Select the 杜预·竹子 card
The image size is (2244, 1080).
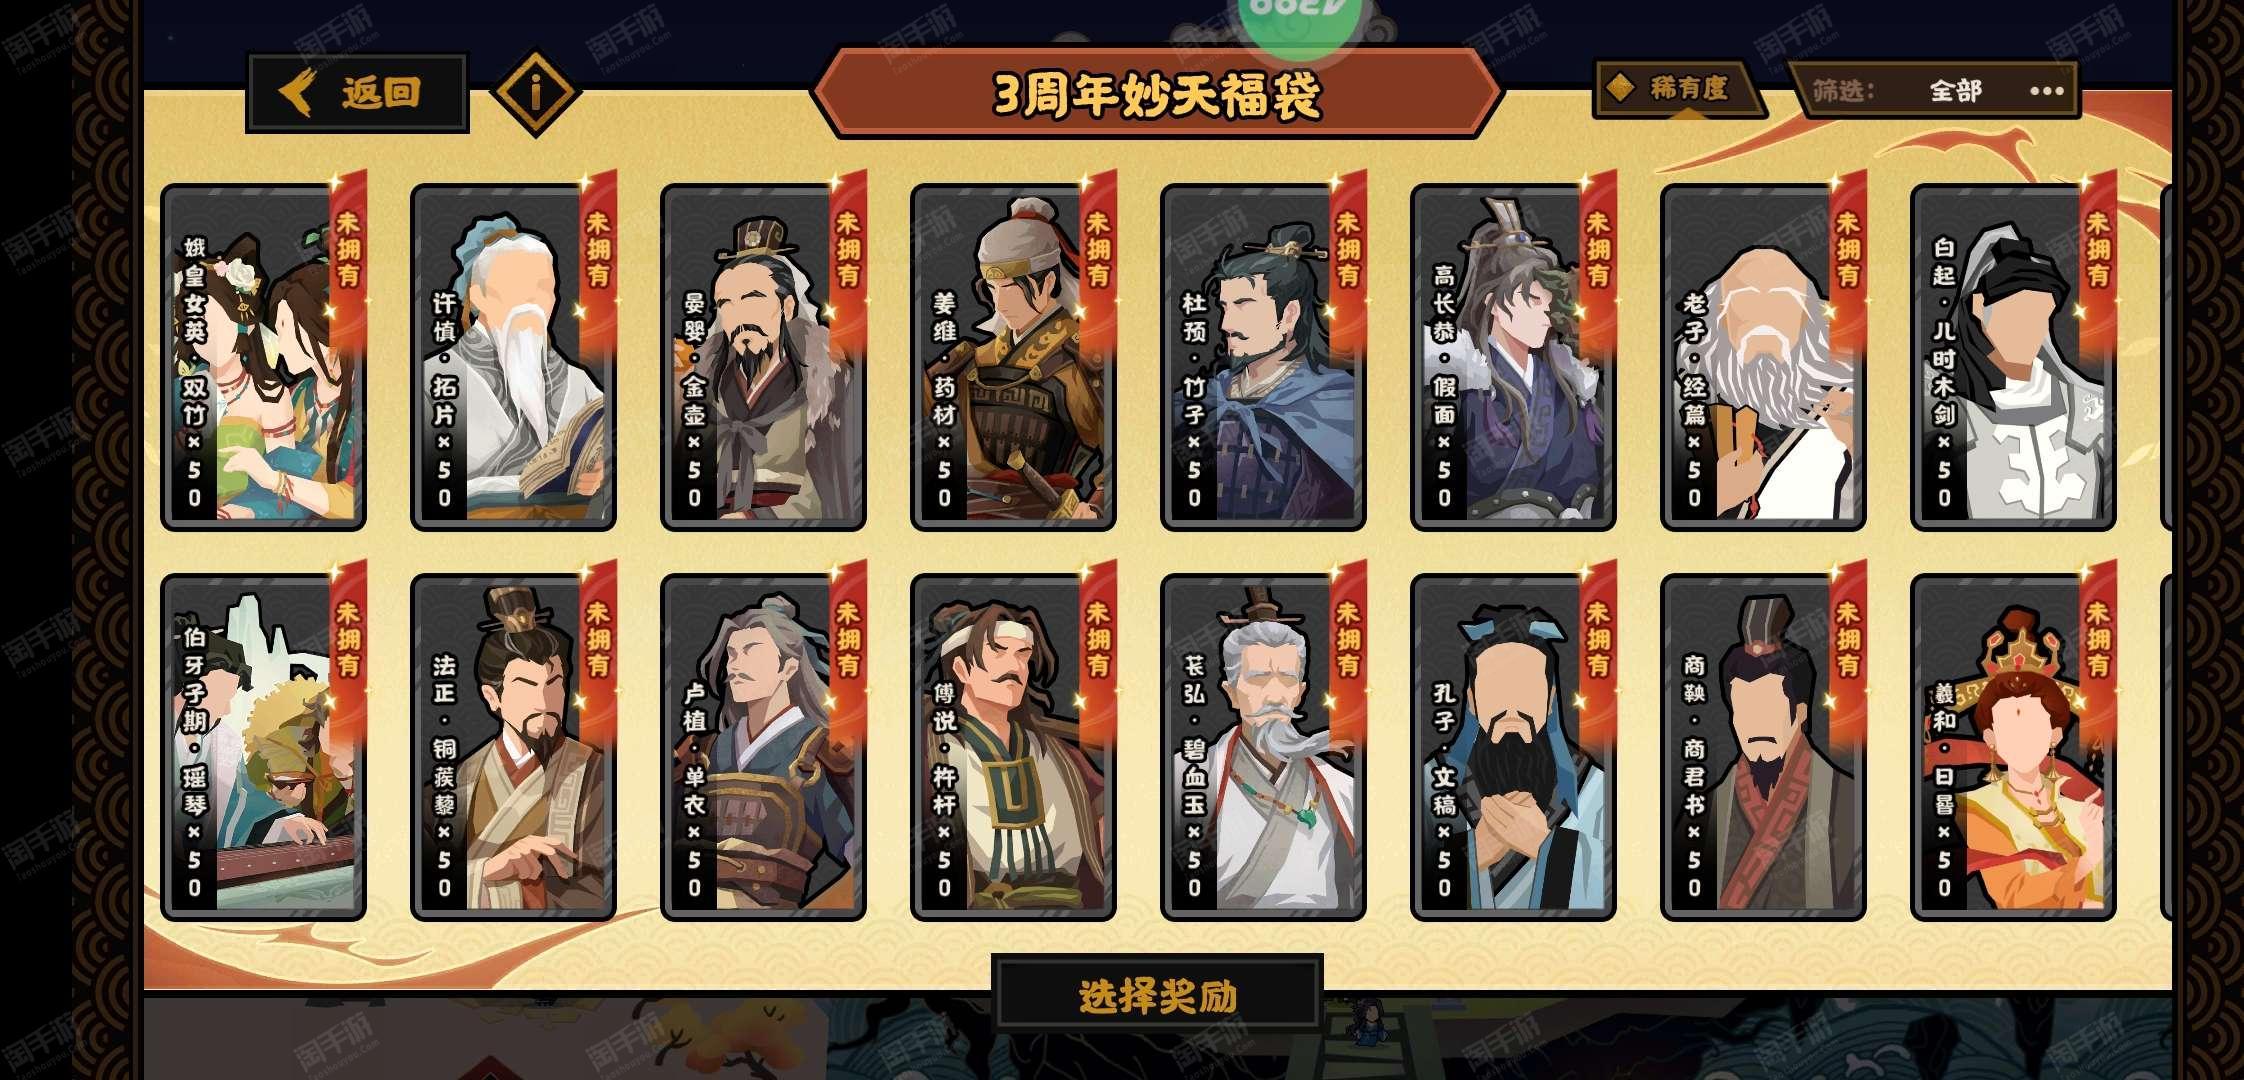[x=1263, y=357]
